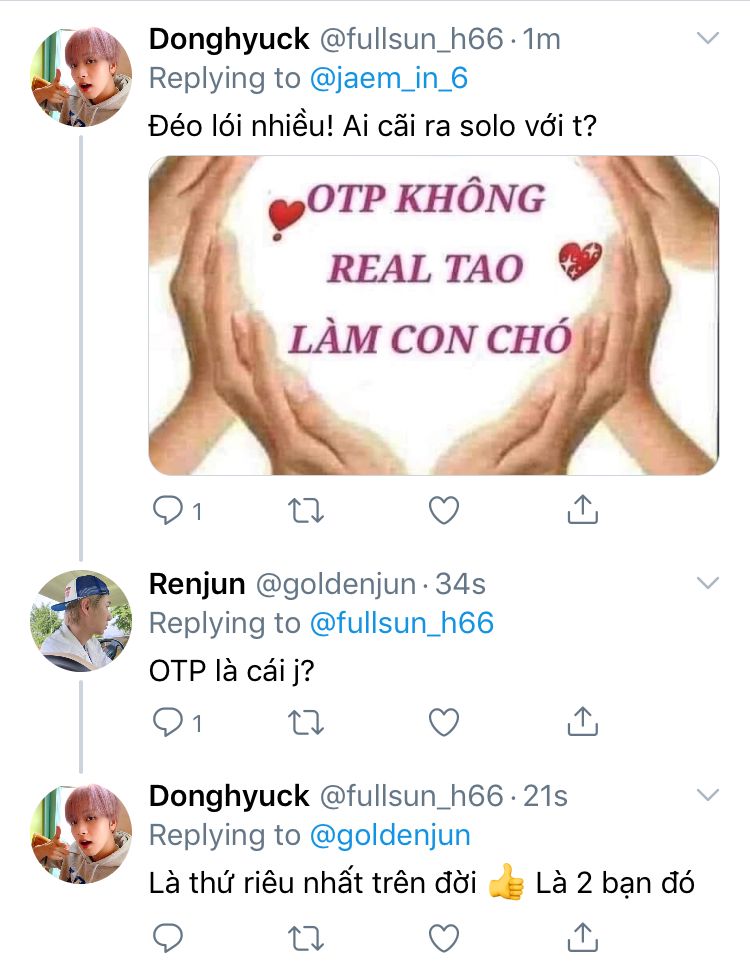Reply to Renjun's tweet
Viewport: 750px width, 971px height.
(166, 721)
